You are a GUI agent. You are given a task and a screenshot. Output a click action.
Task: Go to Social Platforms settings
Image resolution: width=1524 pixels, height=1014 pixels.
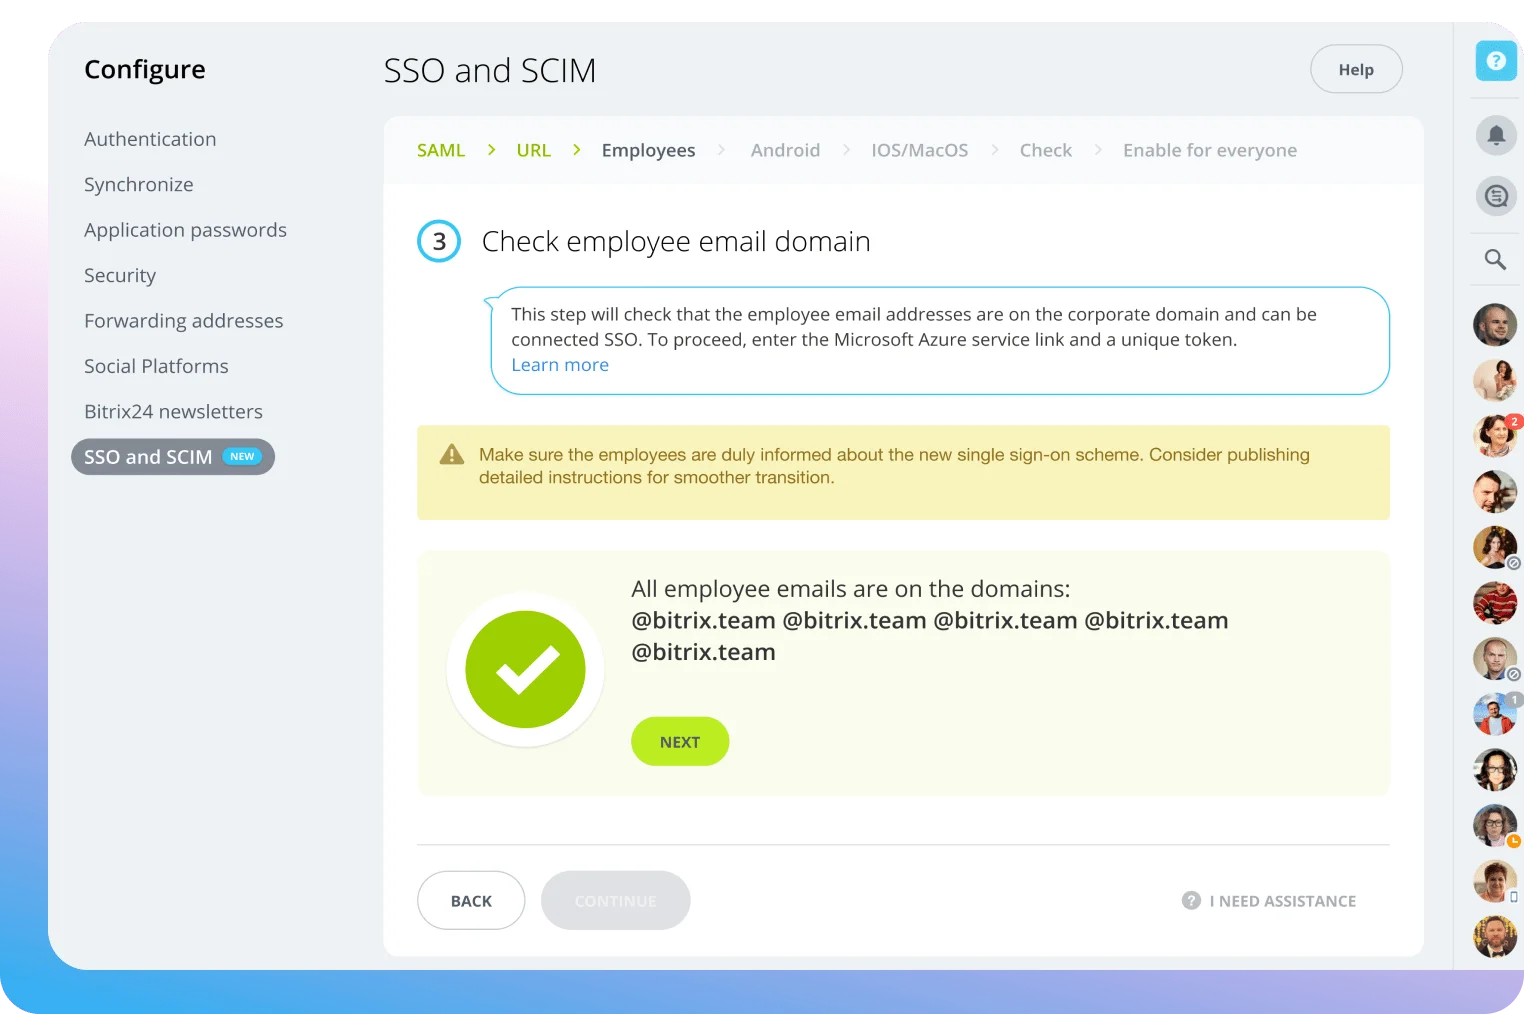pos(156,367)
